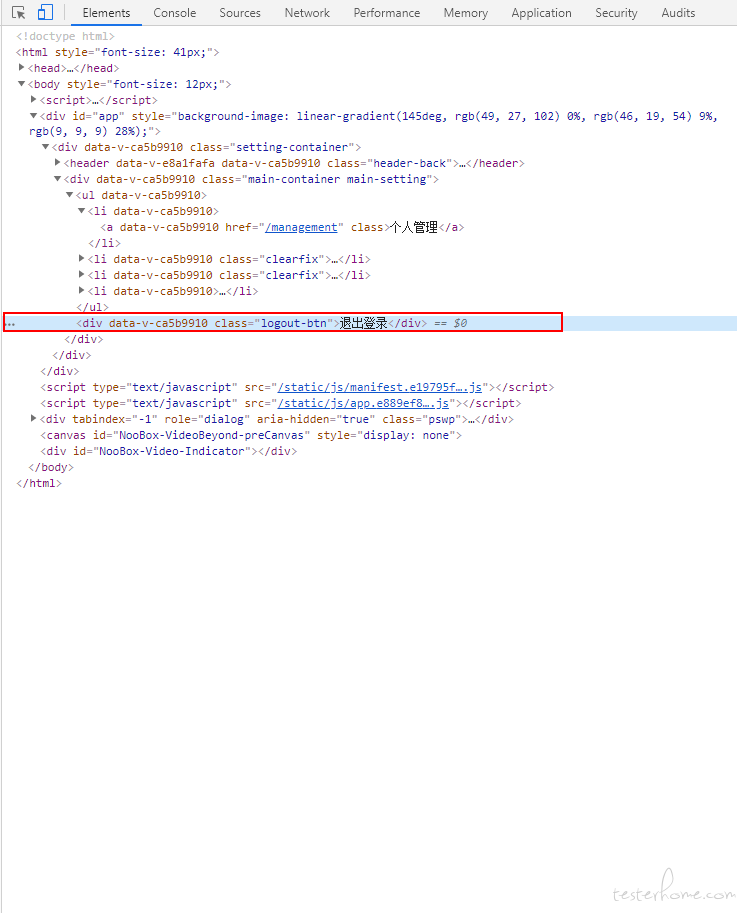Collapse the first li containing the management link

pos(82,211)
